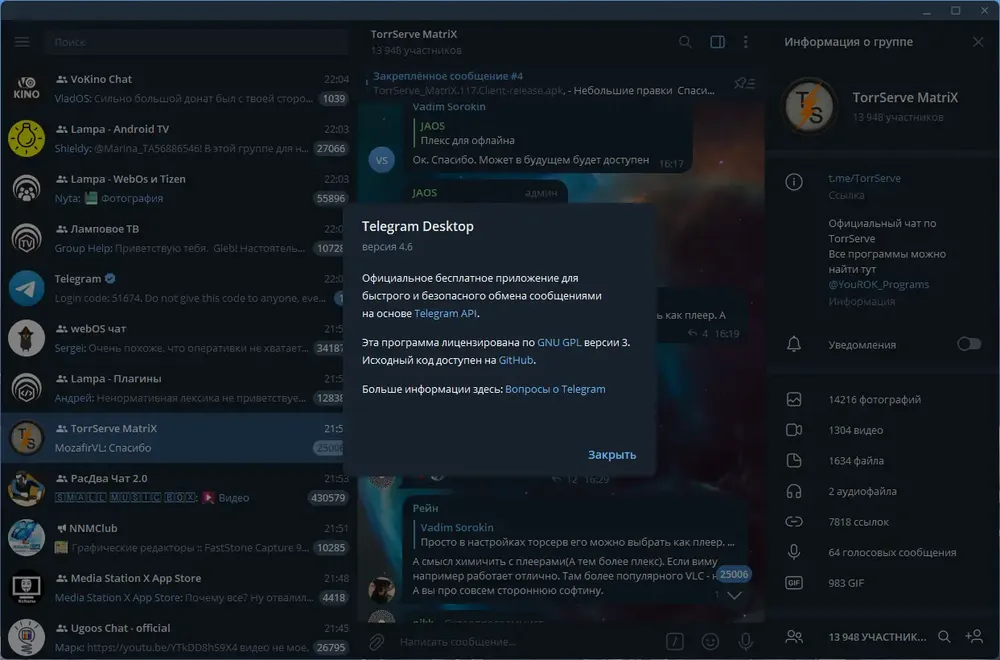Show the pinned messages list
1000x660 pixels.
tap(744, 84)
